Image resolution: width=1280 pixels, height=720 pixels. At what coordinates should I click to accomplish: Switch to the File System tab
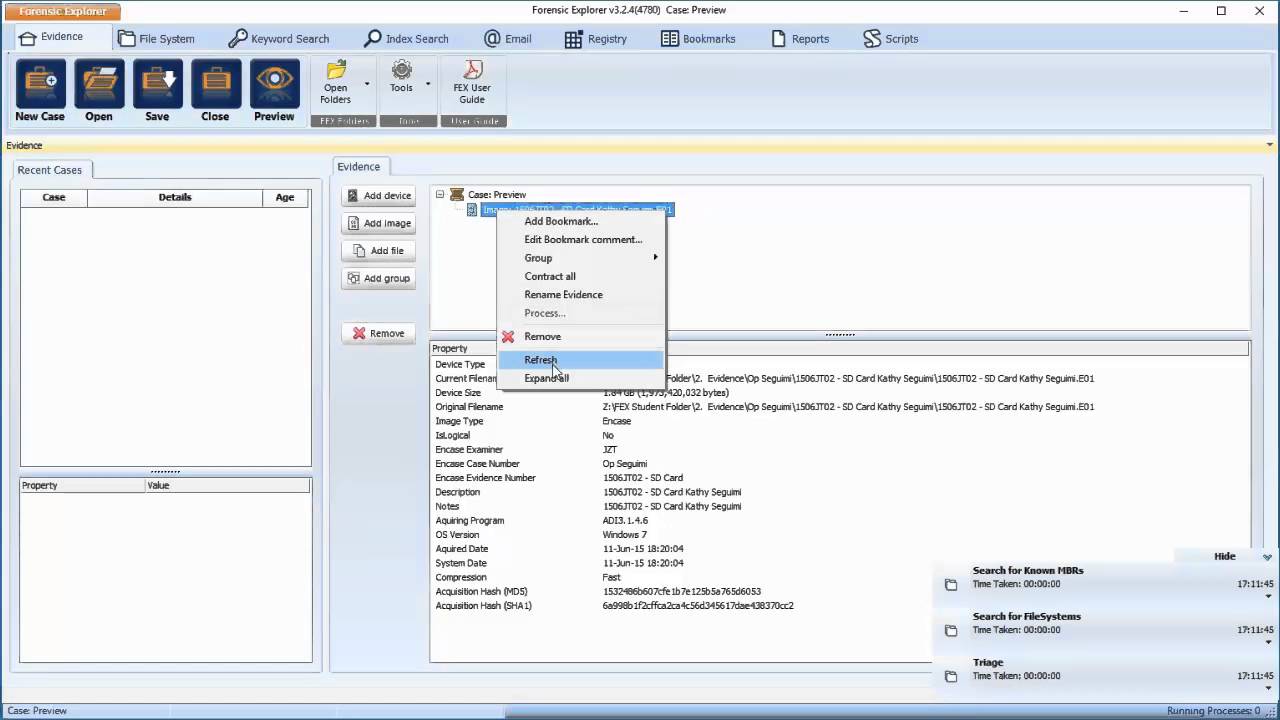coord(156,39)
